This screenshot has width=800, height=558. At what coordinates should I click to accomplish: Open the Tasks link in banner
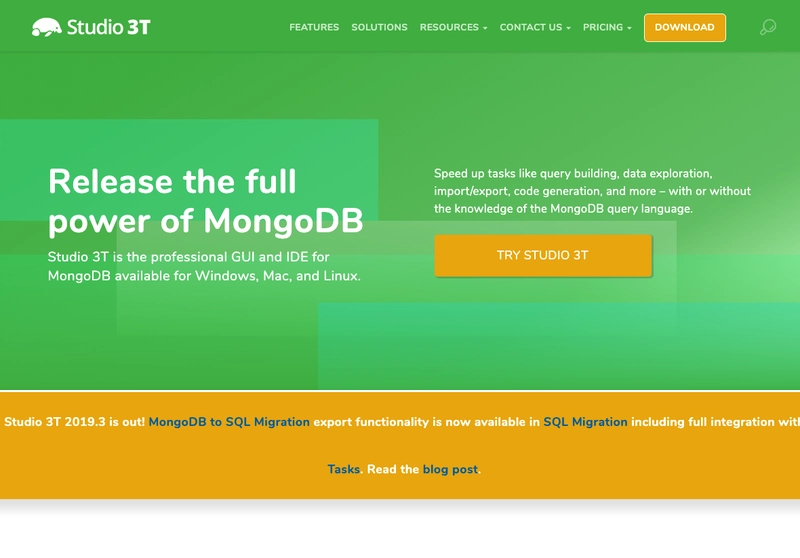pos(343,469)
